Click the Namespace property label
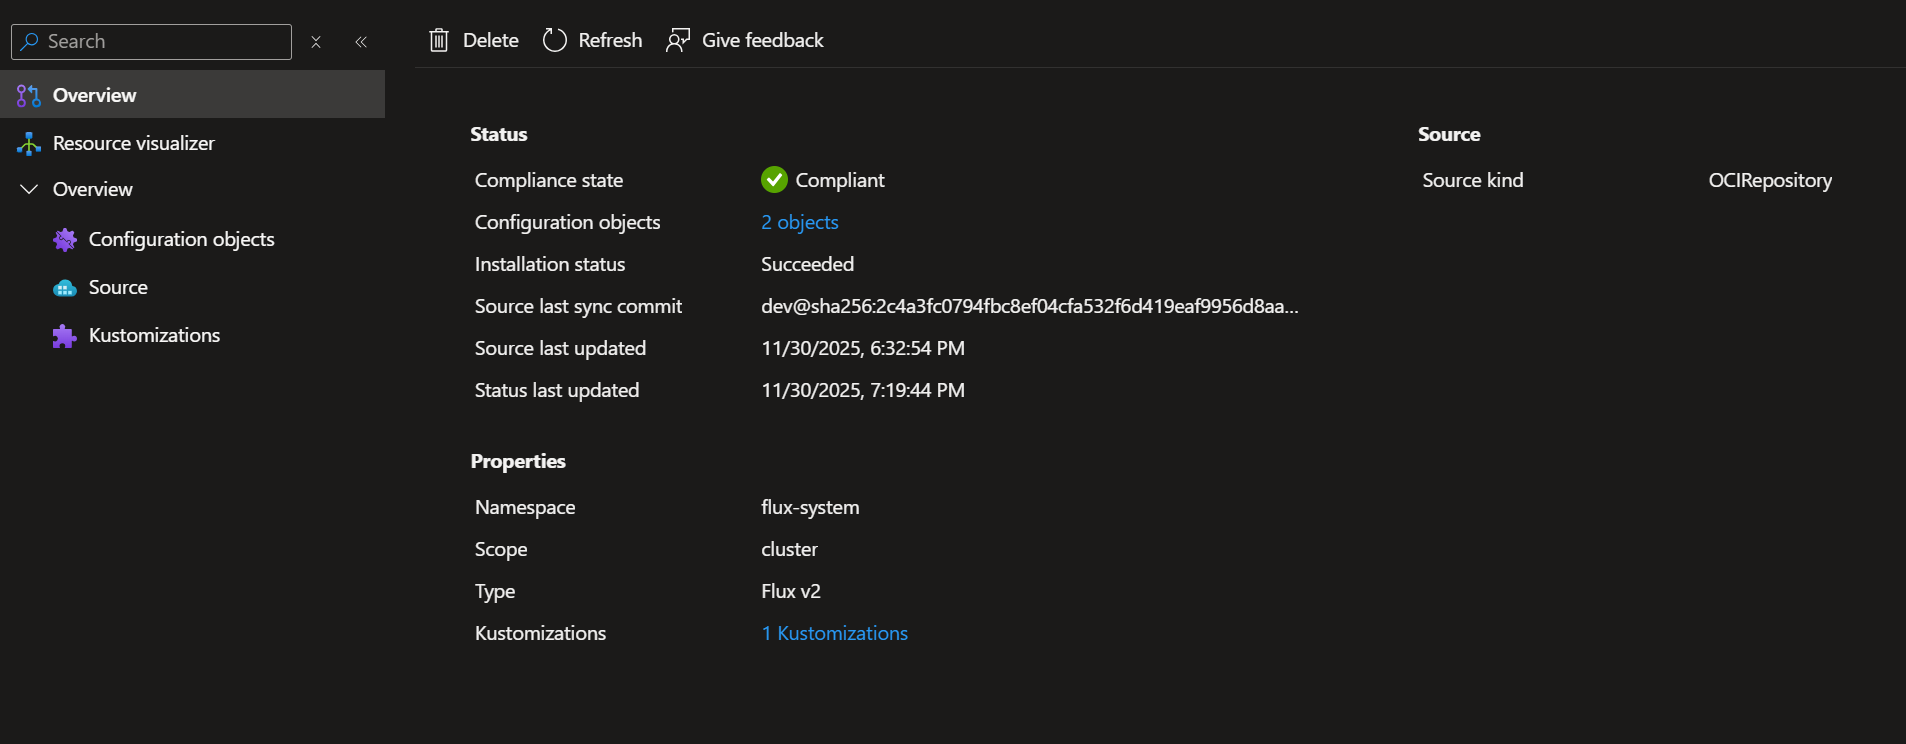This screenshot has height=744, width=1906. [x=525, y=507]
